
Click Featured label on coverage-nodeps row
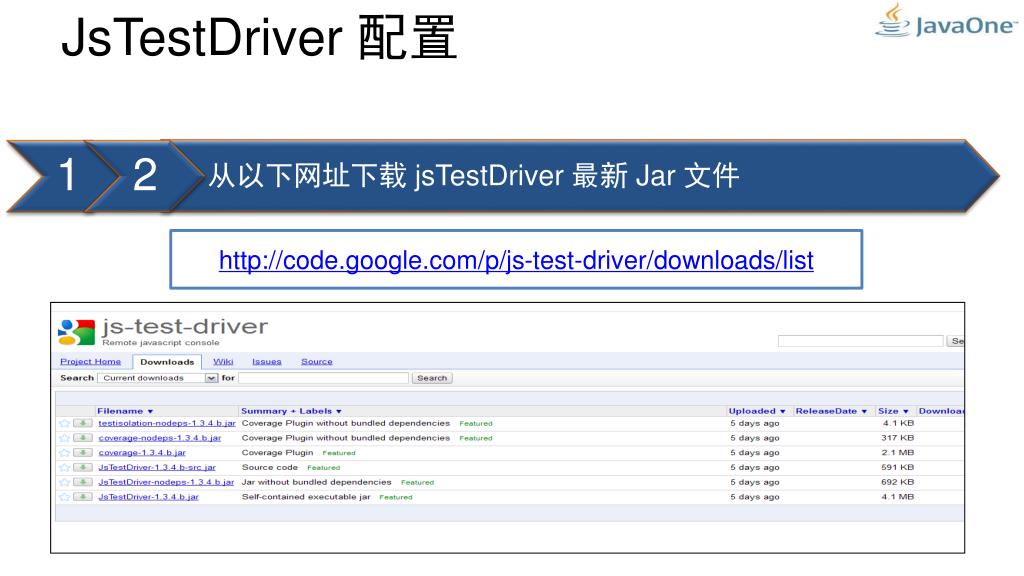click(475, 438)
